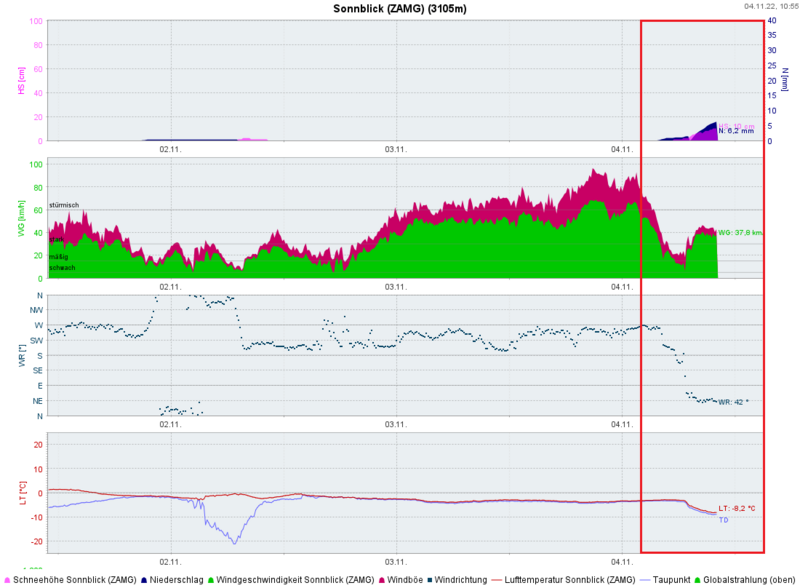Screen dimensions: 800x588
Task: Click the timestamp 04.11.22, 10:55
Action: point(771,6)
